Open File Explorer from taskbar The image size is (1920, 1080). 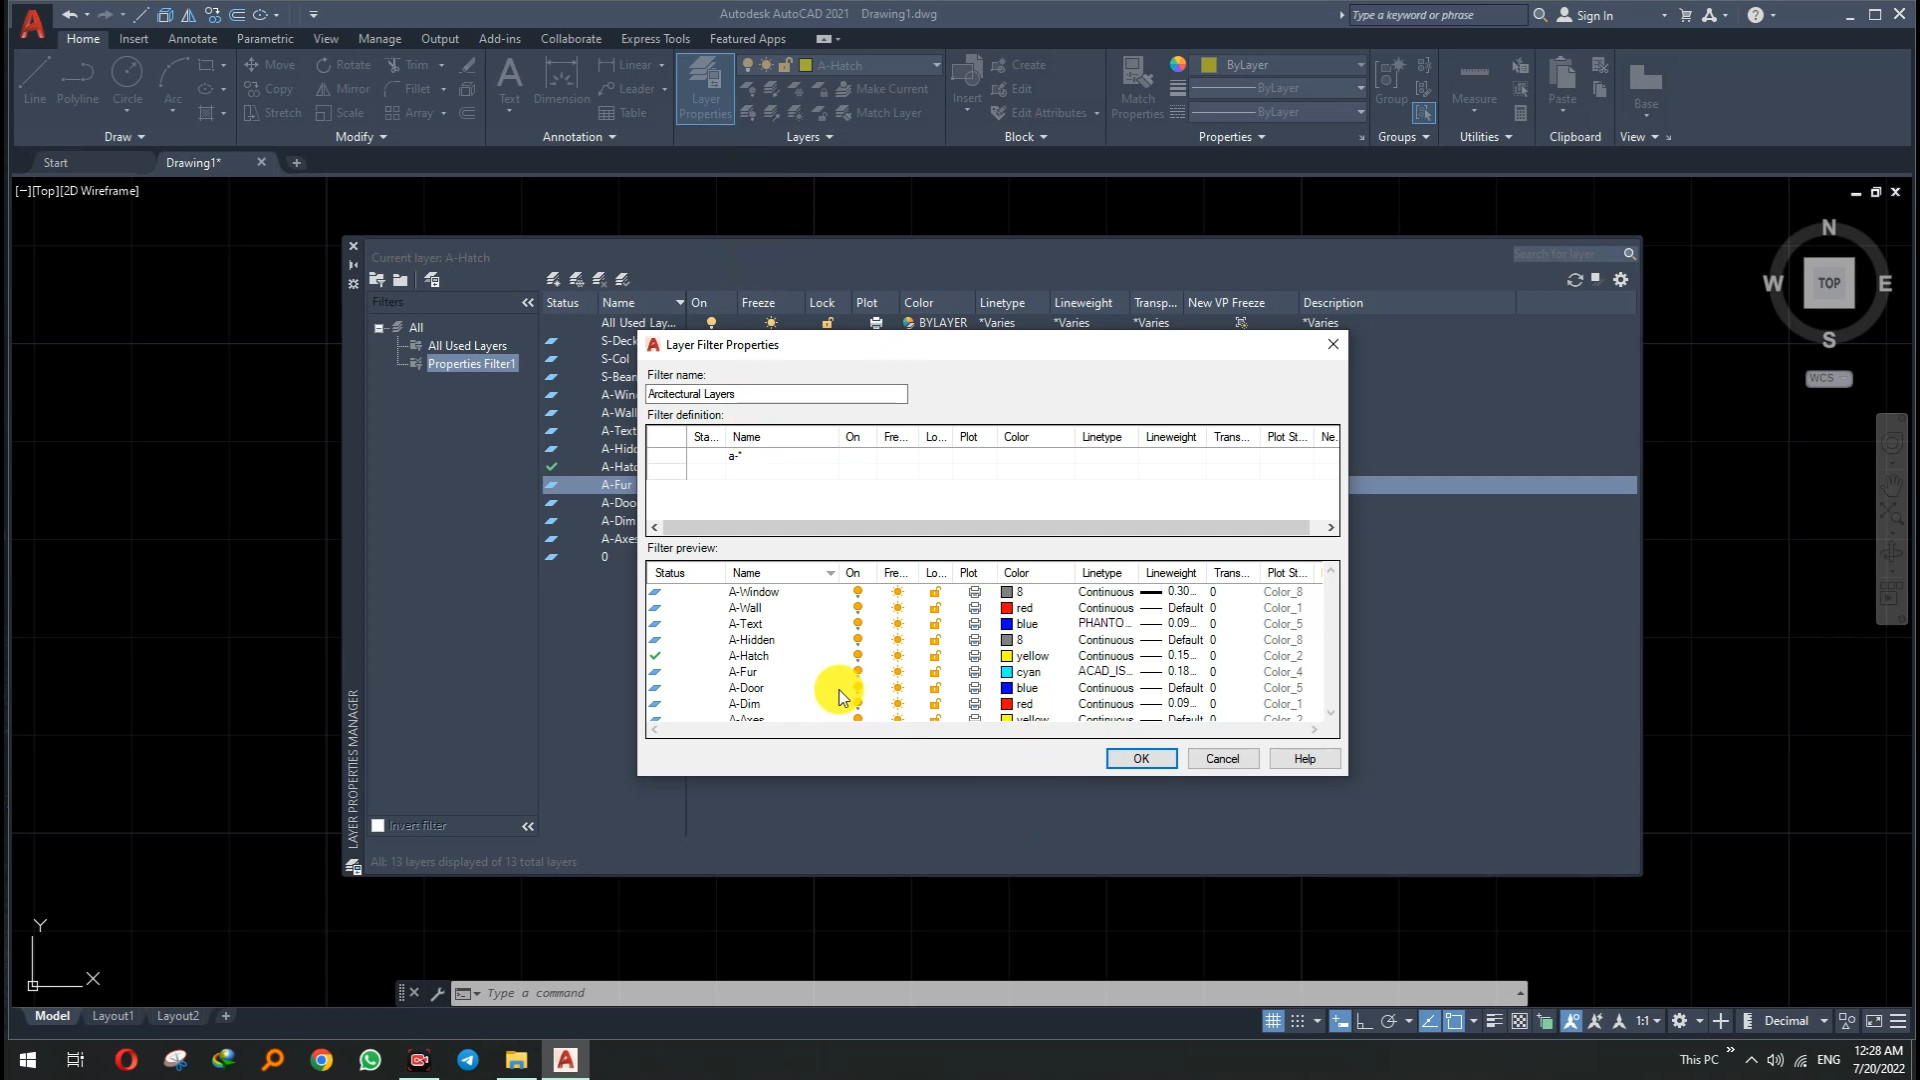[x=516, y=1060]
